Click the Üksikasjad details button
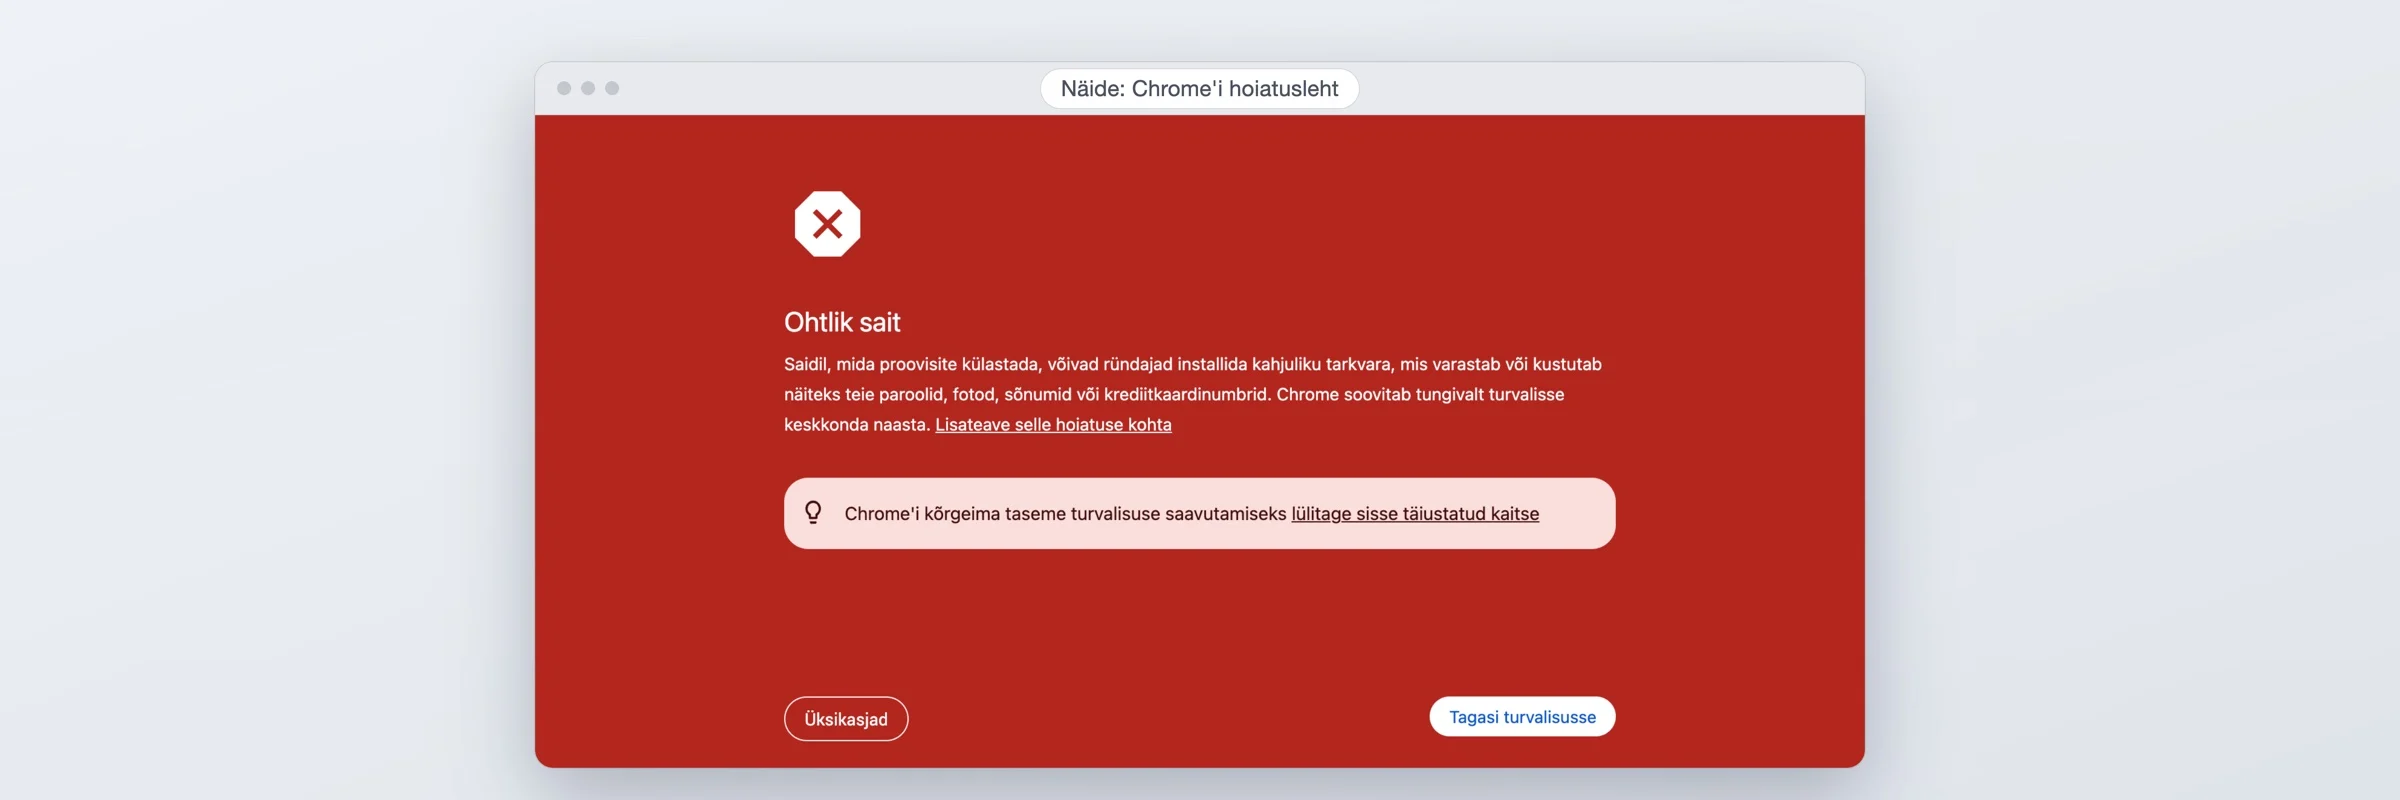Screen dimensions: 2400x800 tap(846, 719)
